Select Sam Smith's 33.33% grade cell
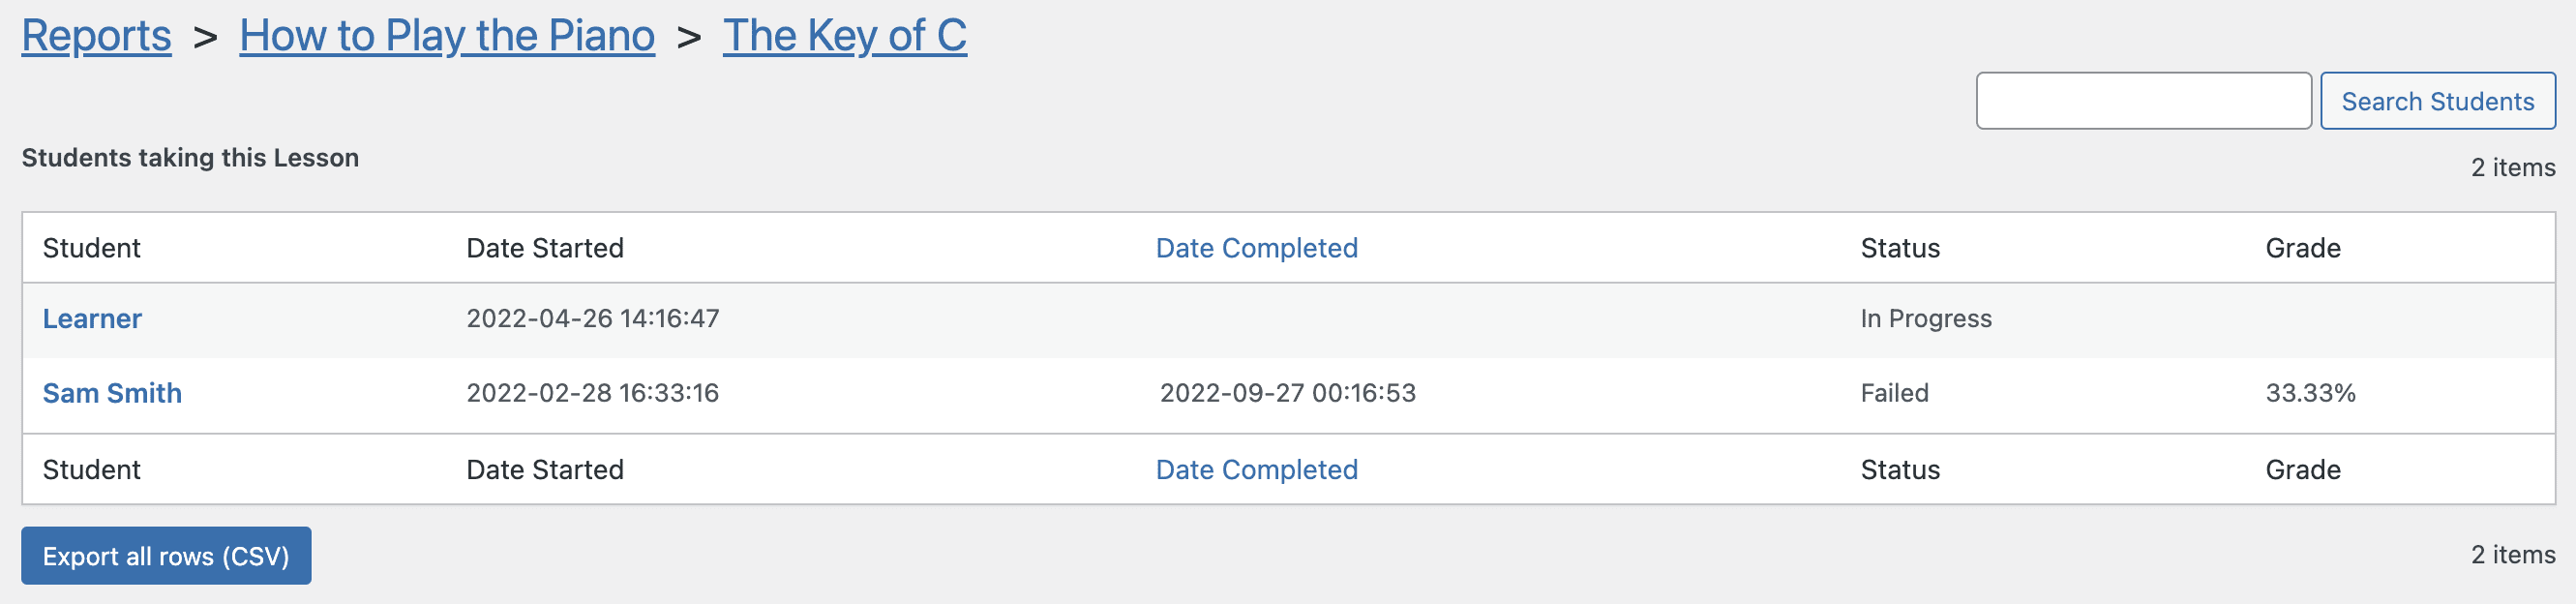Viewport: 2576px width, 604px height. [x=2310, y=394]
